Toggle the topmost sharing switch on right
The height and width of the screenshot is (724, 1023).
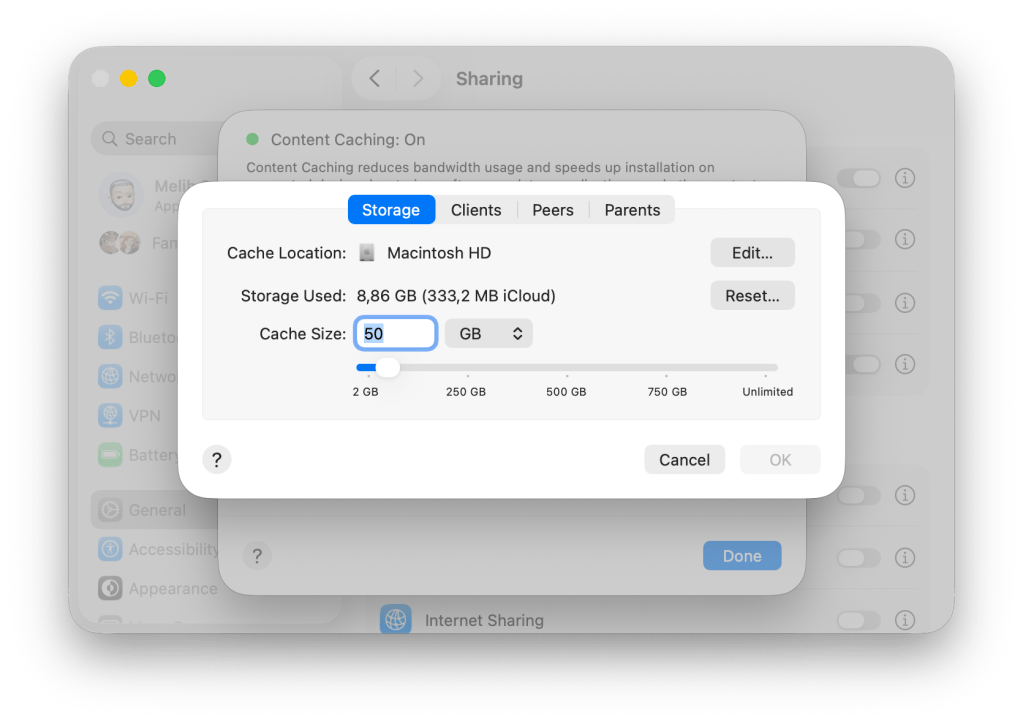click(858, 178)
